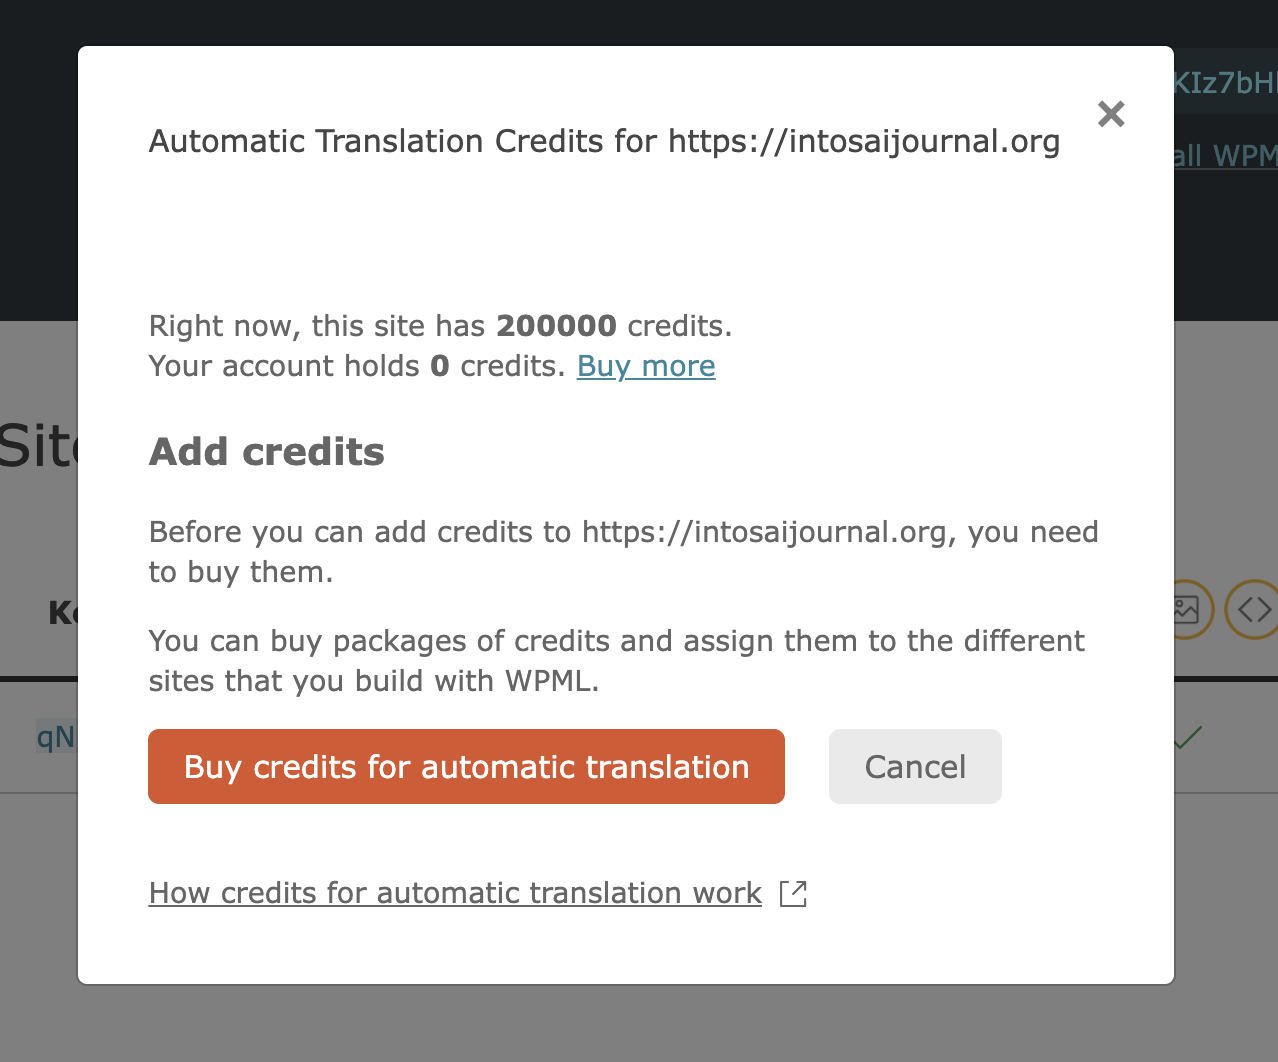The height and width of the screenshot is (1062, 1278).
Task: Click the dialog title with the intosaijournal.org URL
Action: (604, 141)
